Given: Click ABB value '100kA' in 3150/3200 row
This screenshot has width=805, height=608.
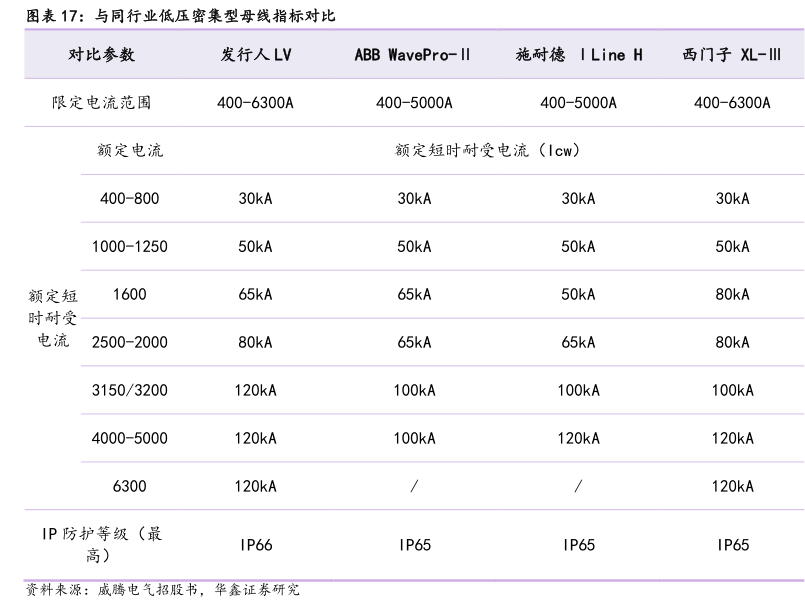Looking at the screenshot, I should (x=414, y=390).
